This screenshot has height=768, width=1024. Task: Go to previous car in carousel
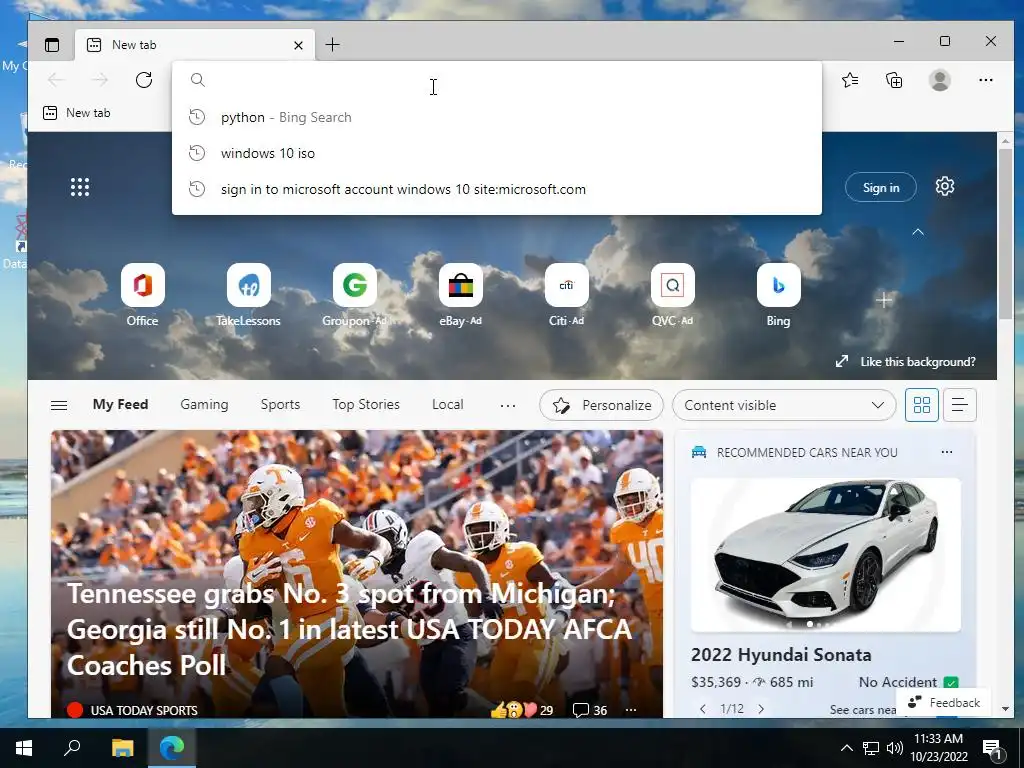click(703, 709)
